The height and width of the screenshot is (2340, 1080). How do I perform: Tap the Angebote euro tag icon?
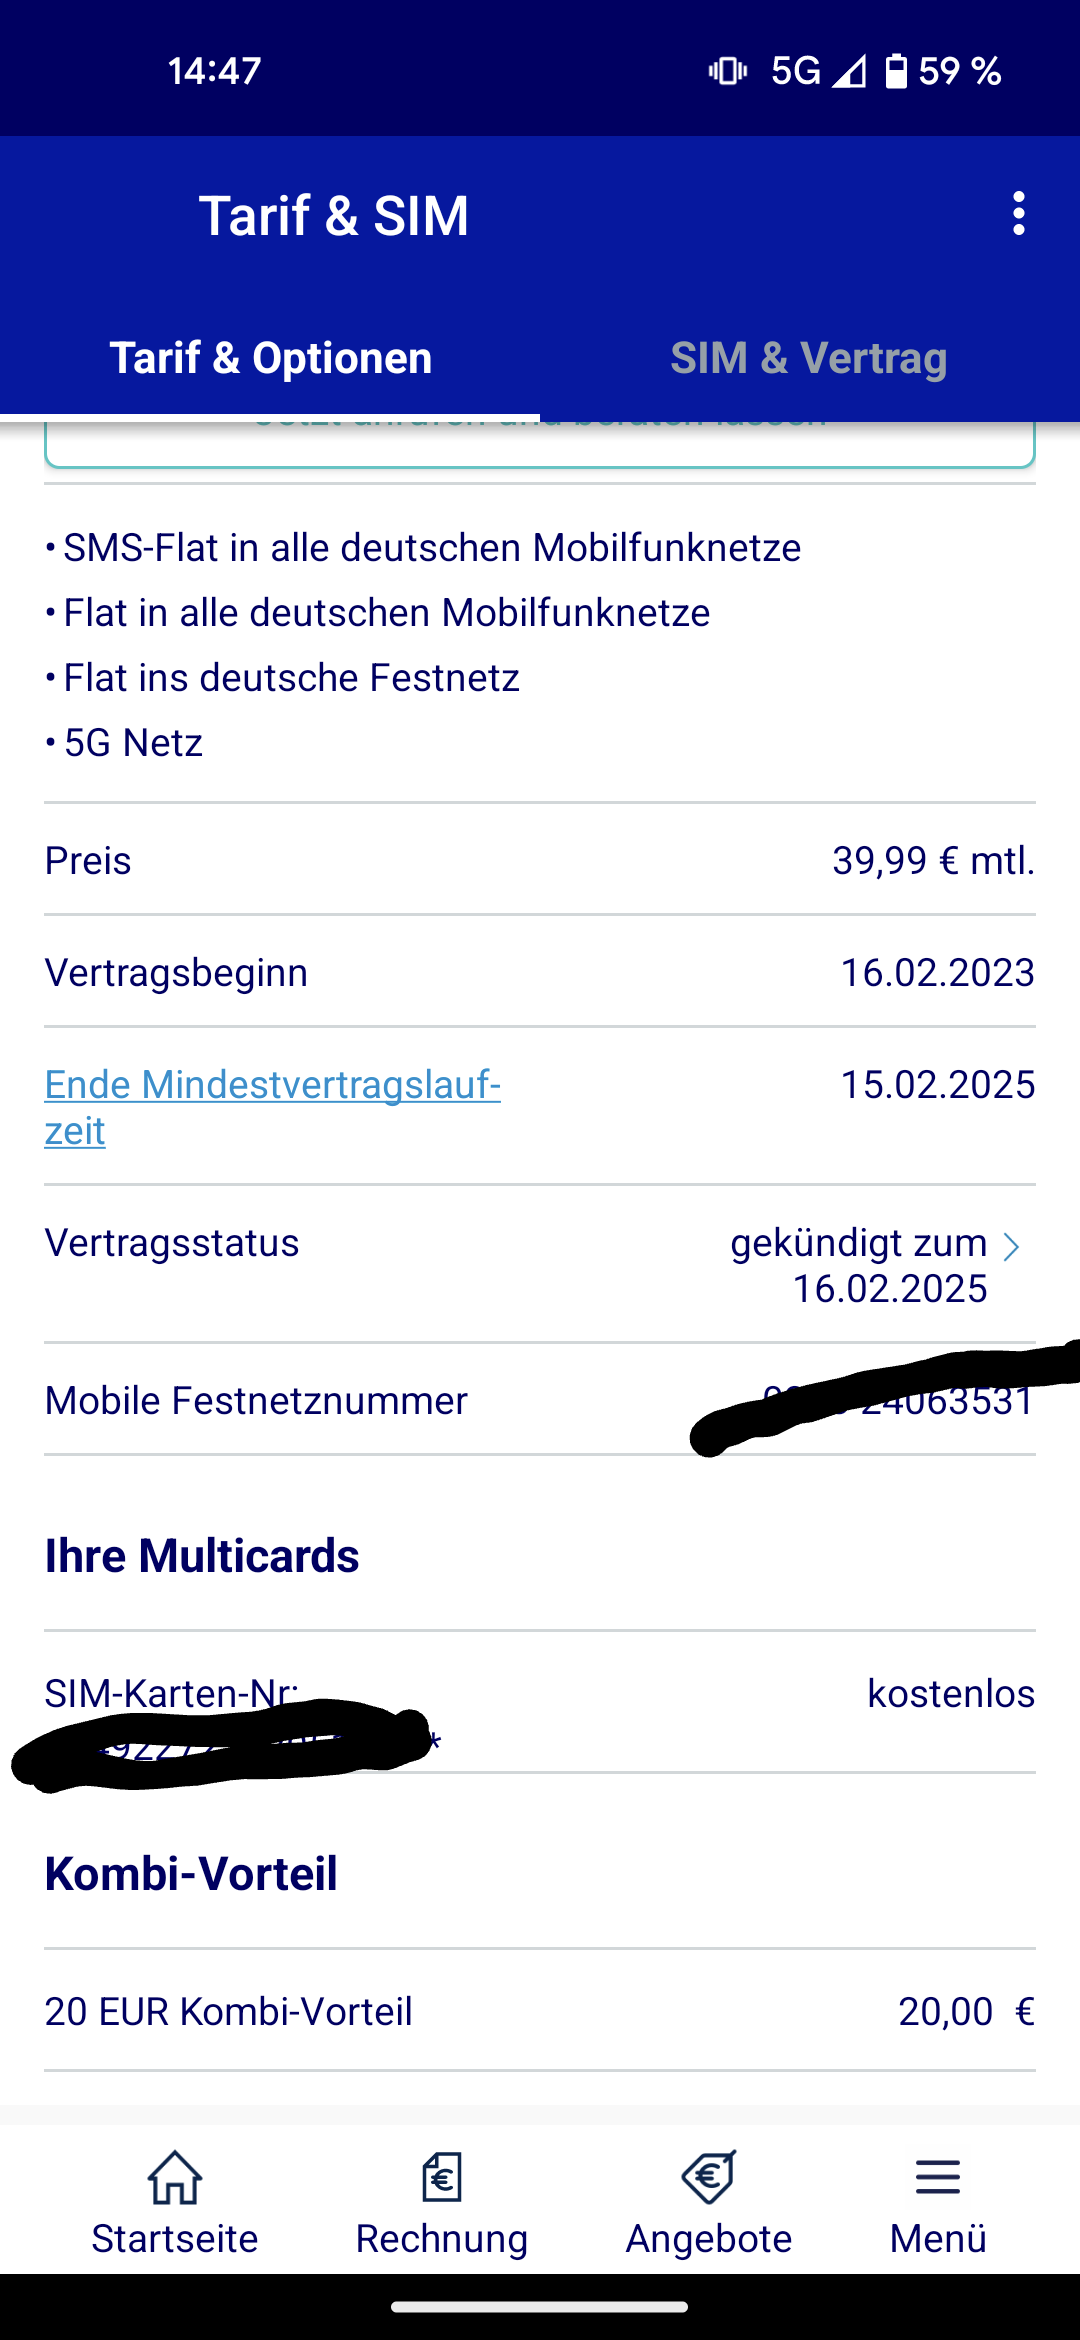coord(709,2178)
